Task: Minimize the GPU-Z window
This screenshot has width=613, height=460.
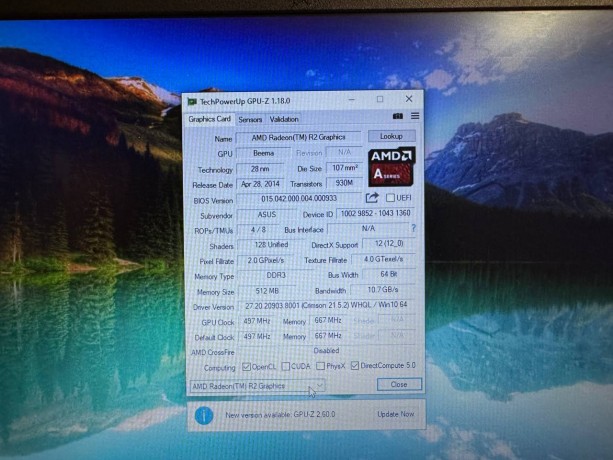Action: coord(352,99)
